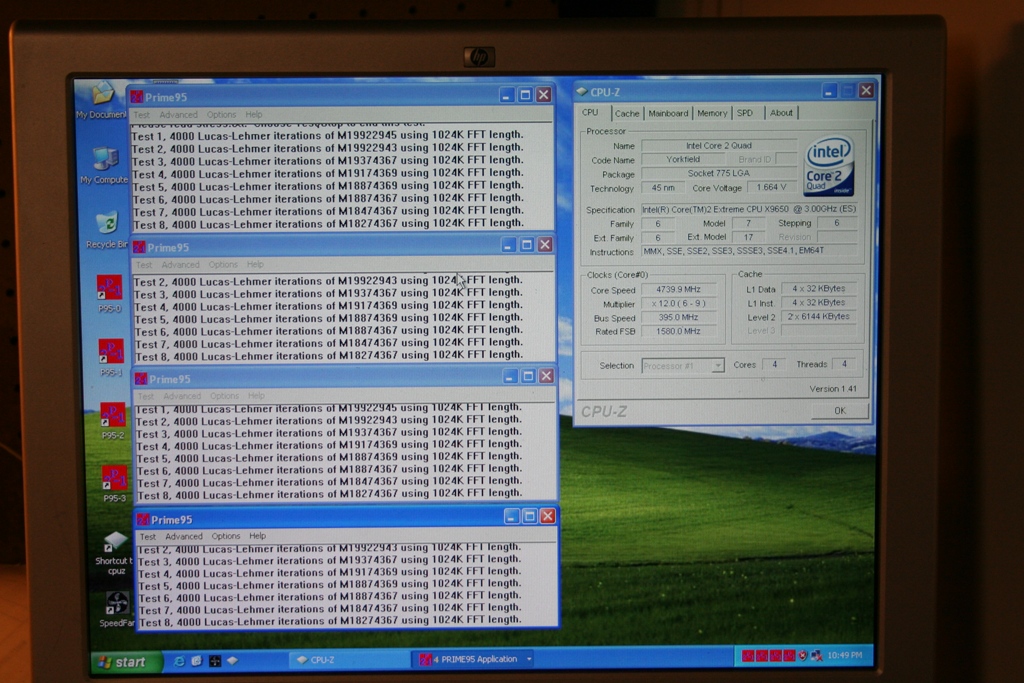Open the My Documents desktop icon

click(103, 96)
